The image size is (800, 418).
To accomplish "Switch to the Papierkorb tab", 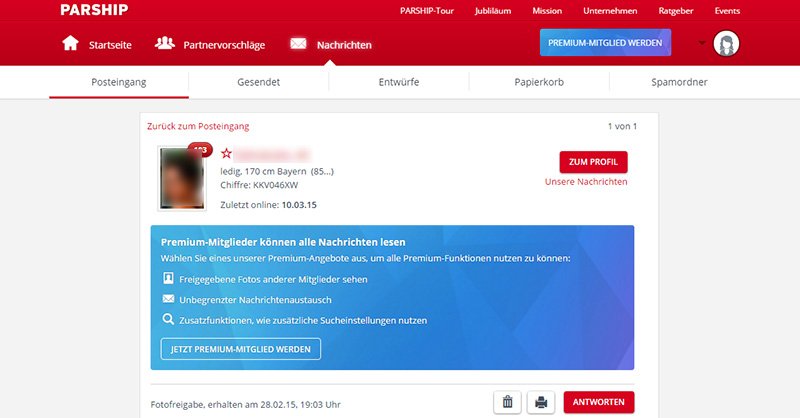I will [539, 82].
